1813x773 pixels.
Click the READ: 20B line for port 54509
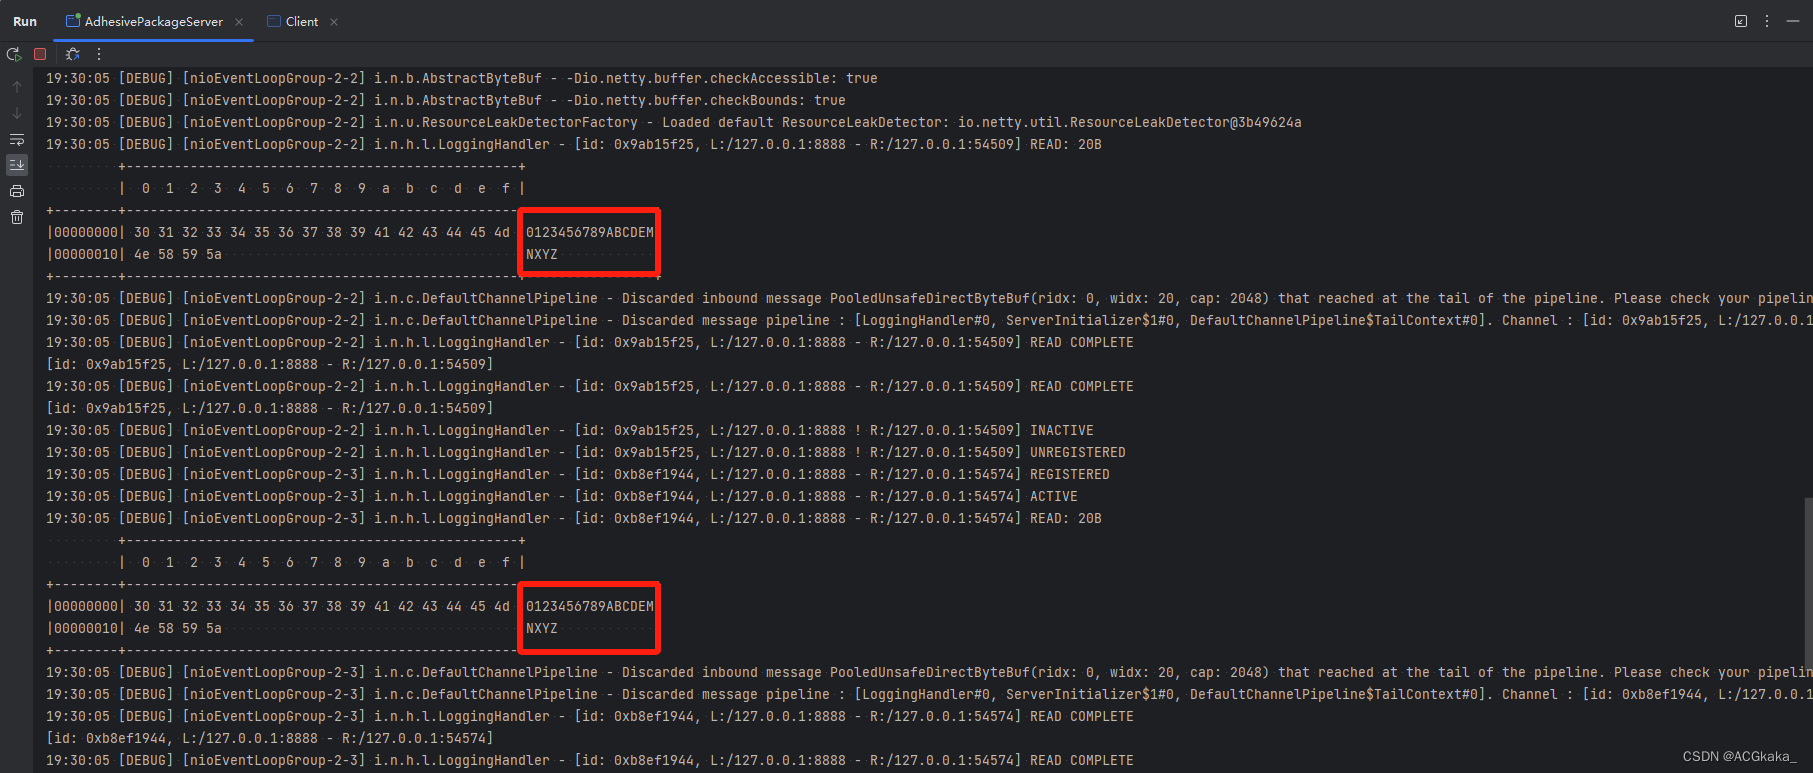tap(574, 144)
